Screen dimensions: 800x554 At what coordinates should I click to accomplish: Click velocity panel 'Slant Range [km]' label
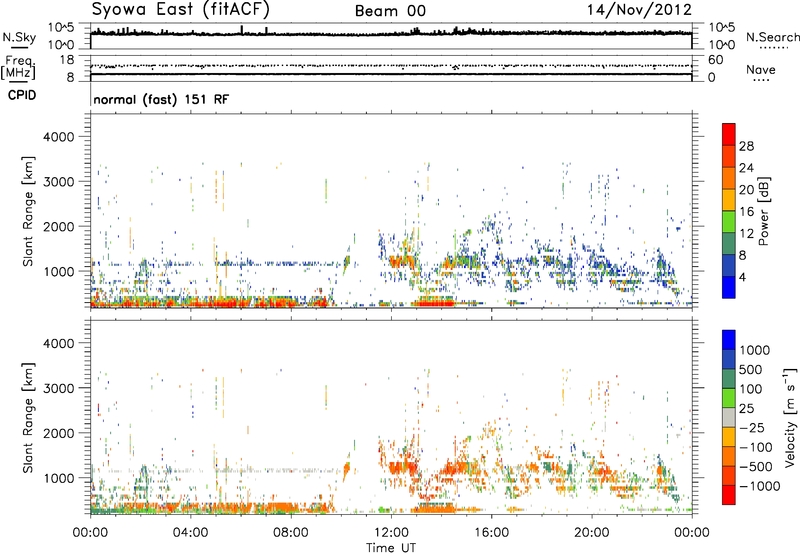pos(28,418)
